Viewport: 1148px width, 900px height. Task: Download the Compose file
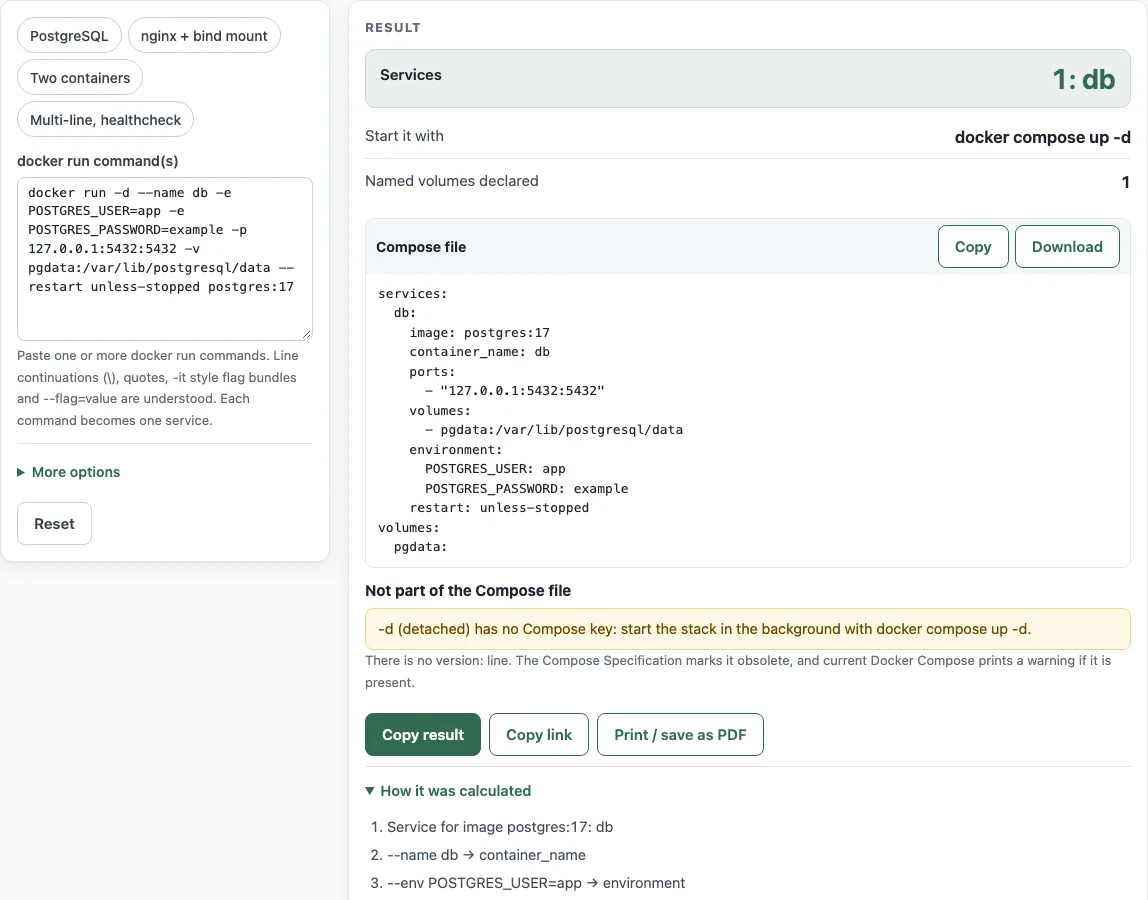click(1067, 247)
